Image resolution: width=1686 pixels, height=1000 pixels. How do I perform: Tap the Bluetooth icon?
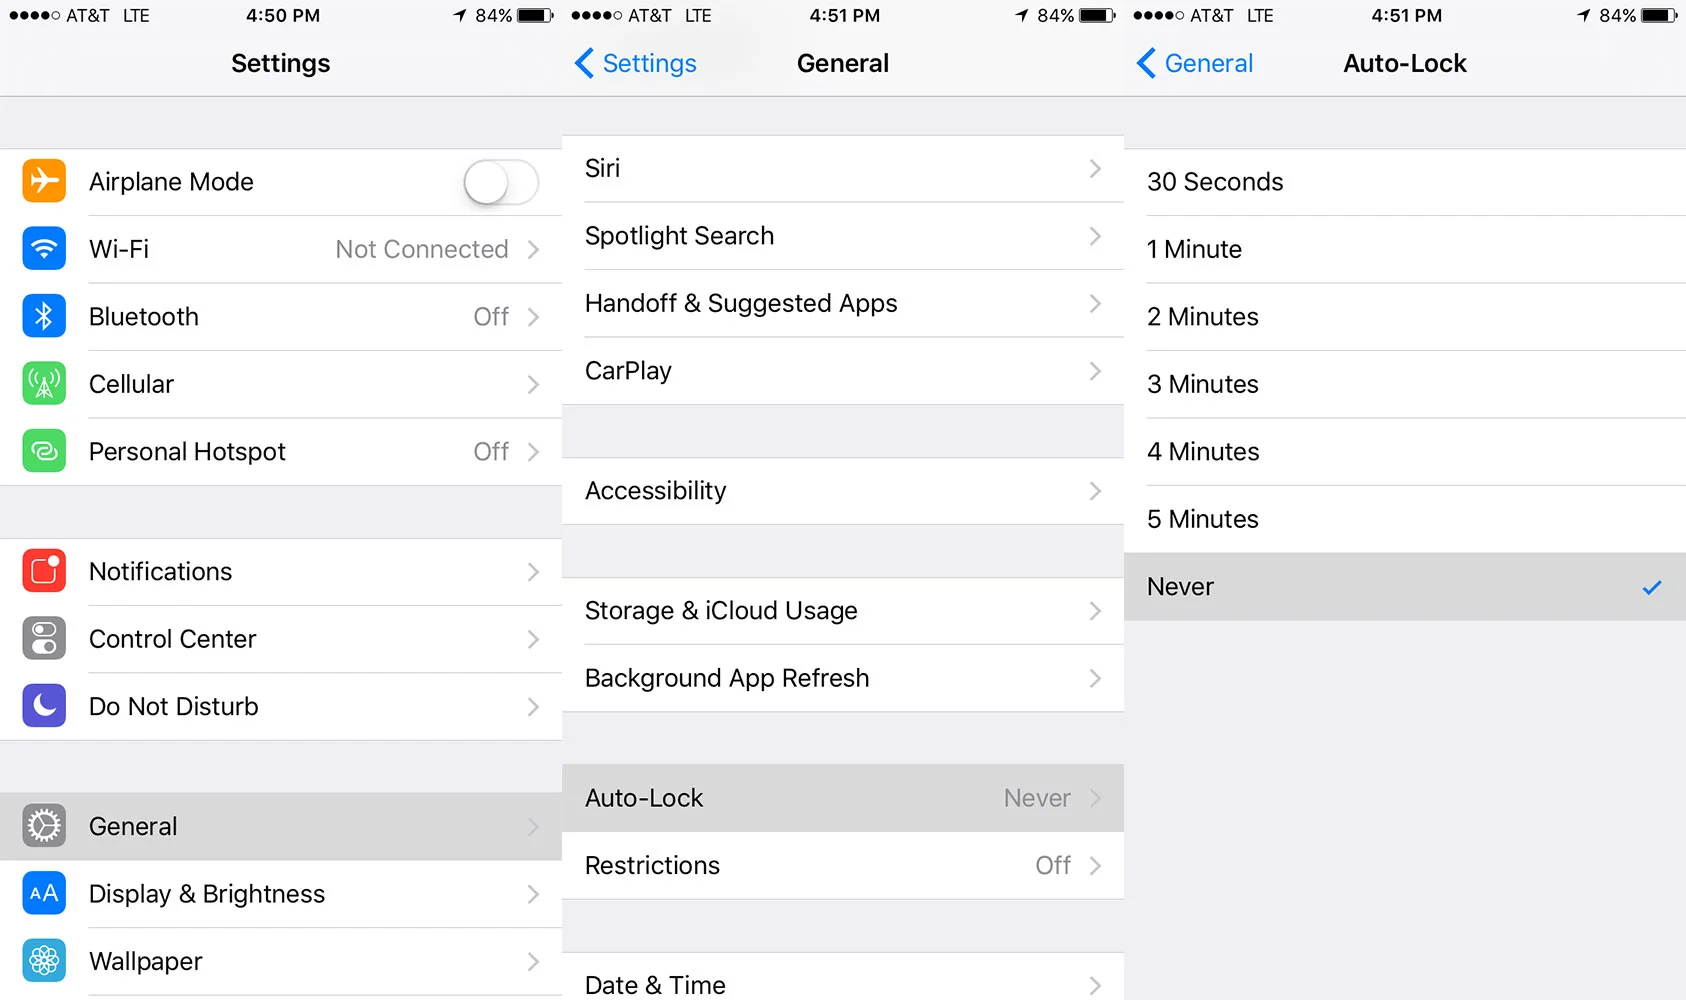[x=44, y=316]
